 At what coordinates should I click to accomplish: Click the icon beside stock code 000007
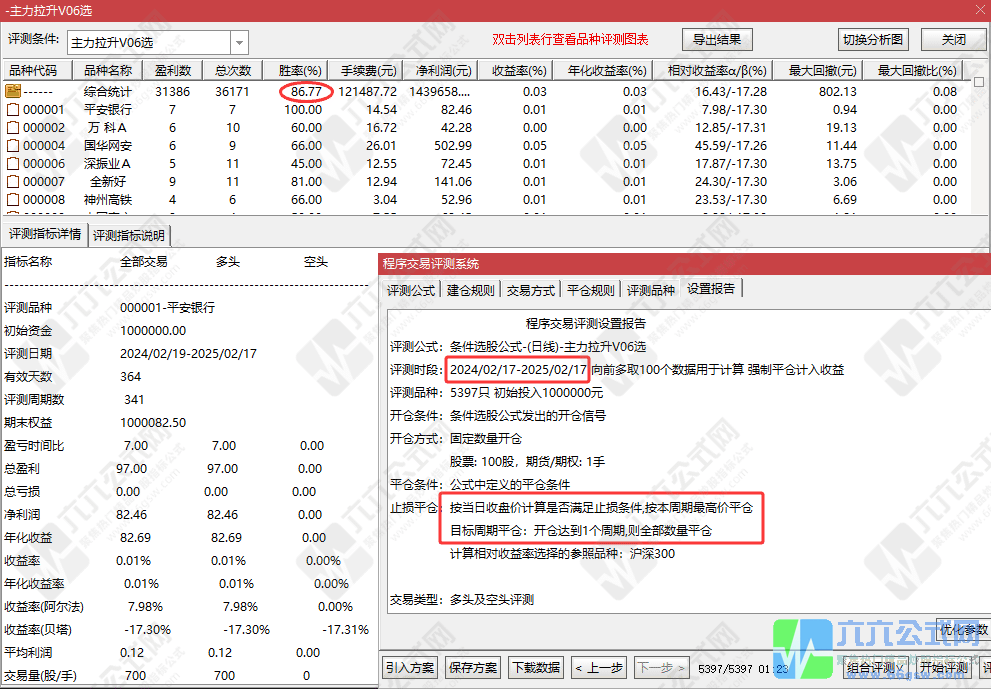point(13,182)
